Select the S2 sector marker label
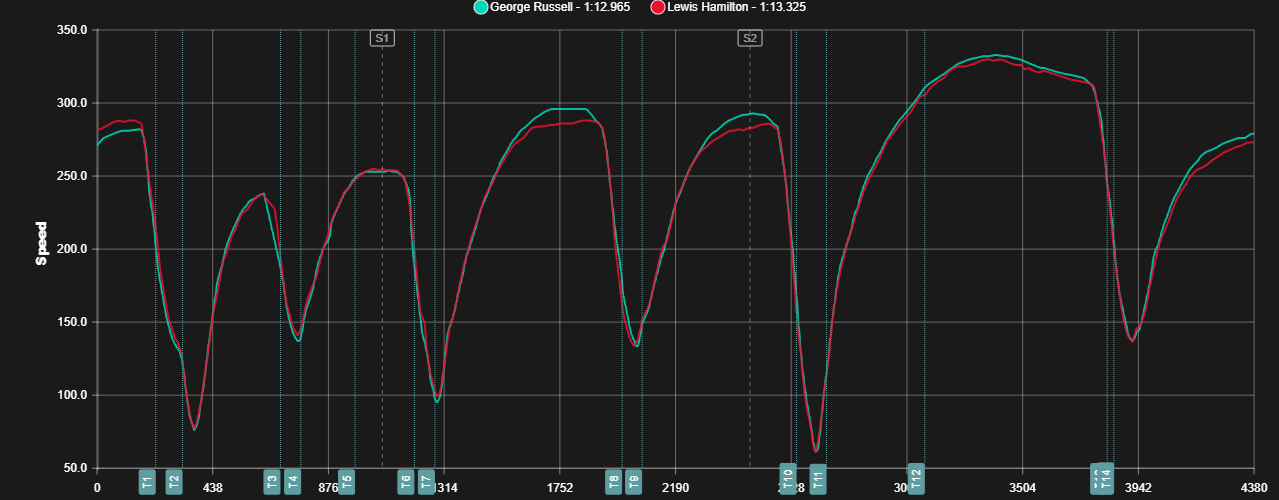Screen dimensions: 1279x500 [x=750, y=38]
